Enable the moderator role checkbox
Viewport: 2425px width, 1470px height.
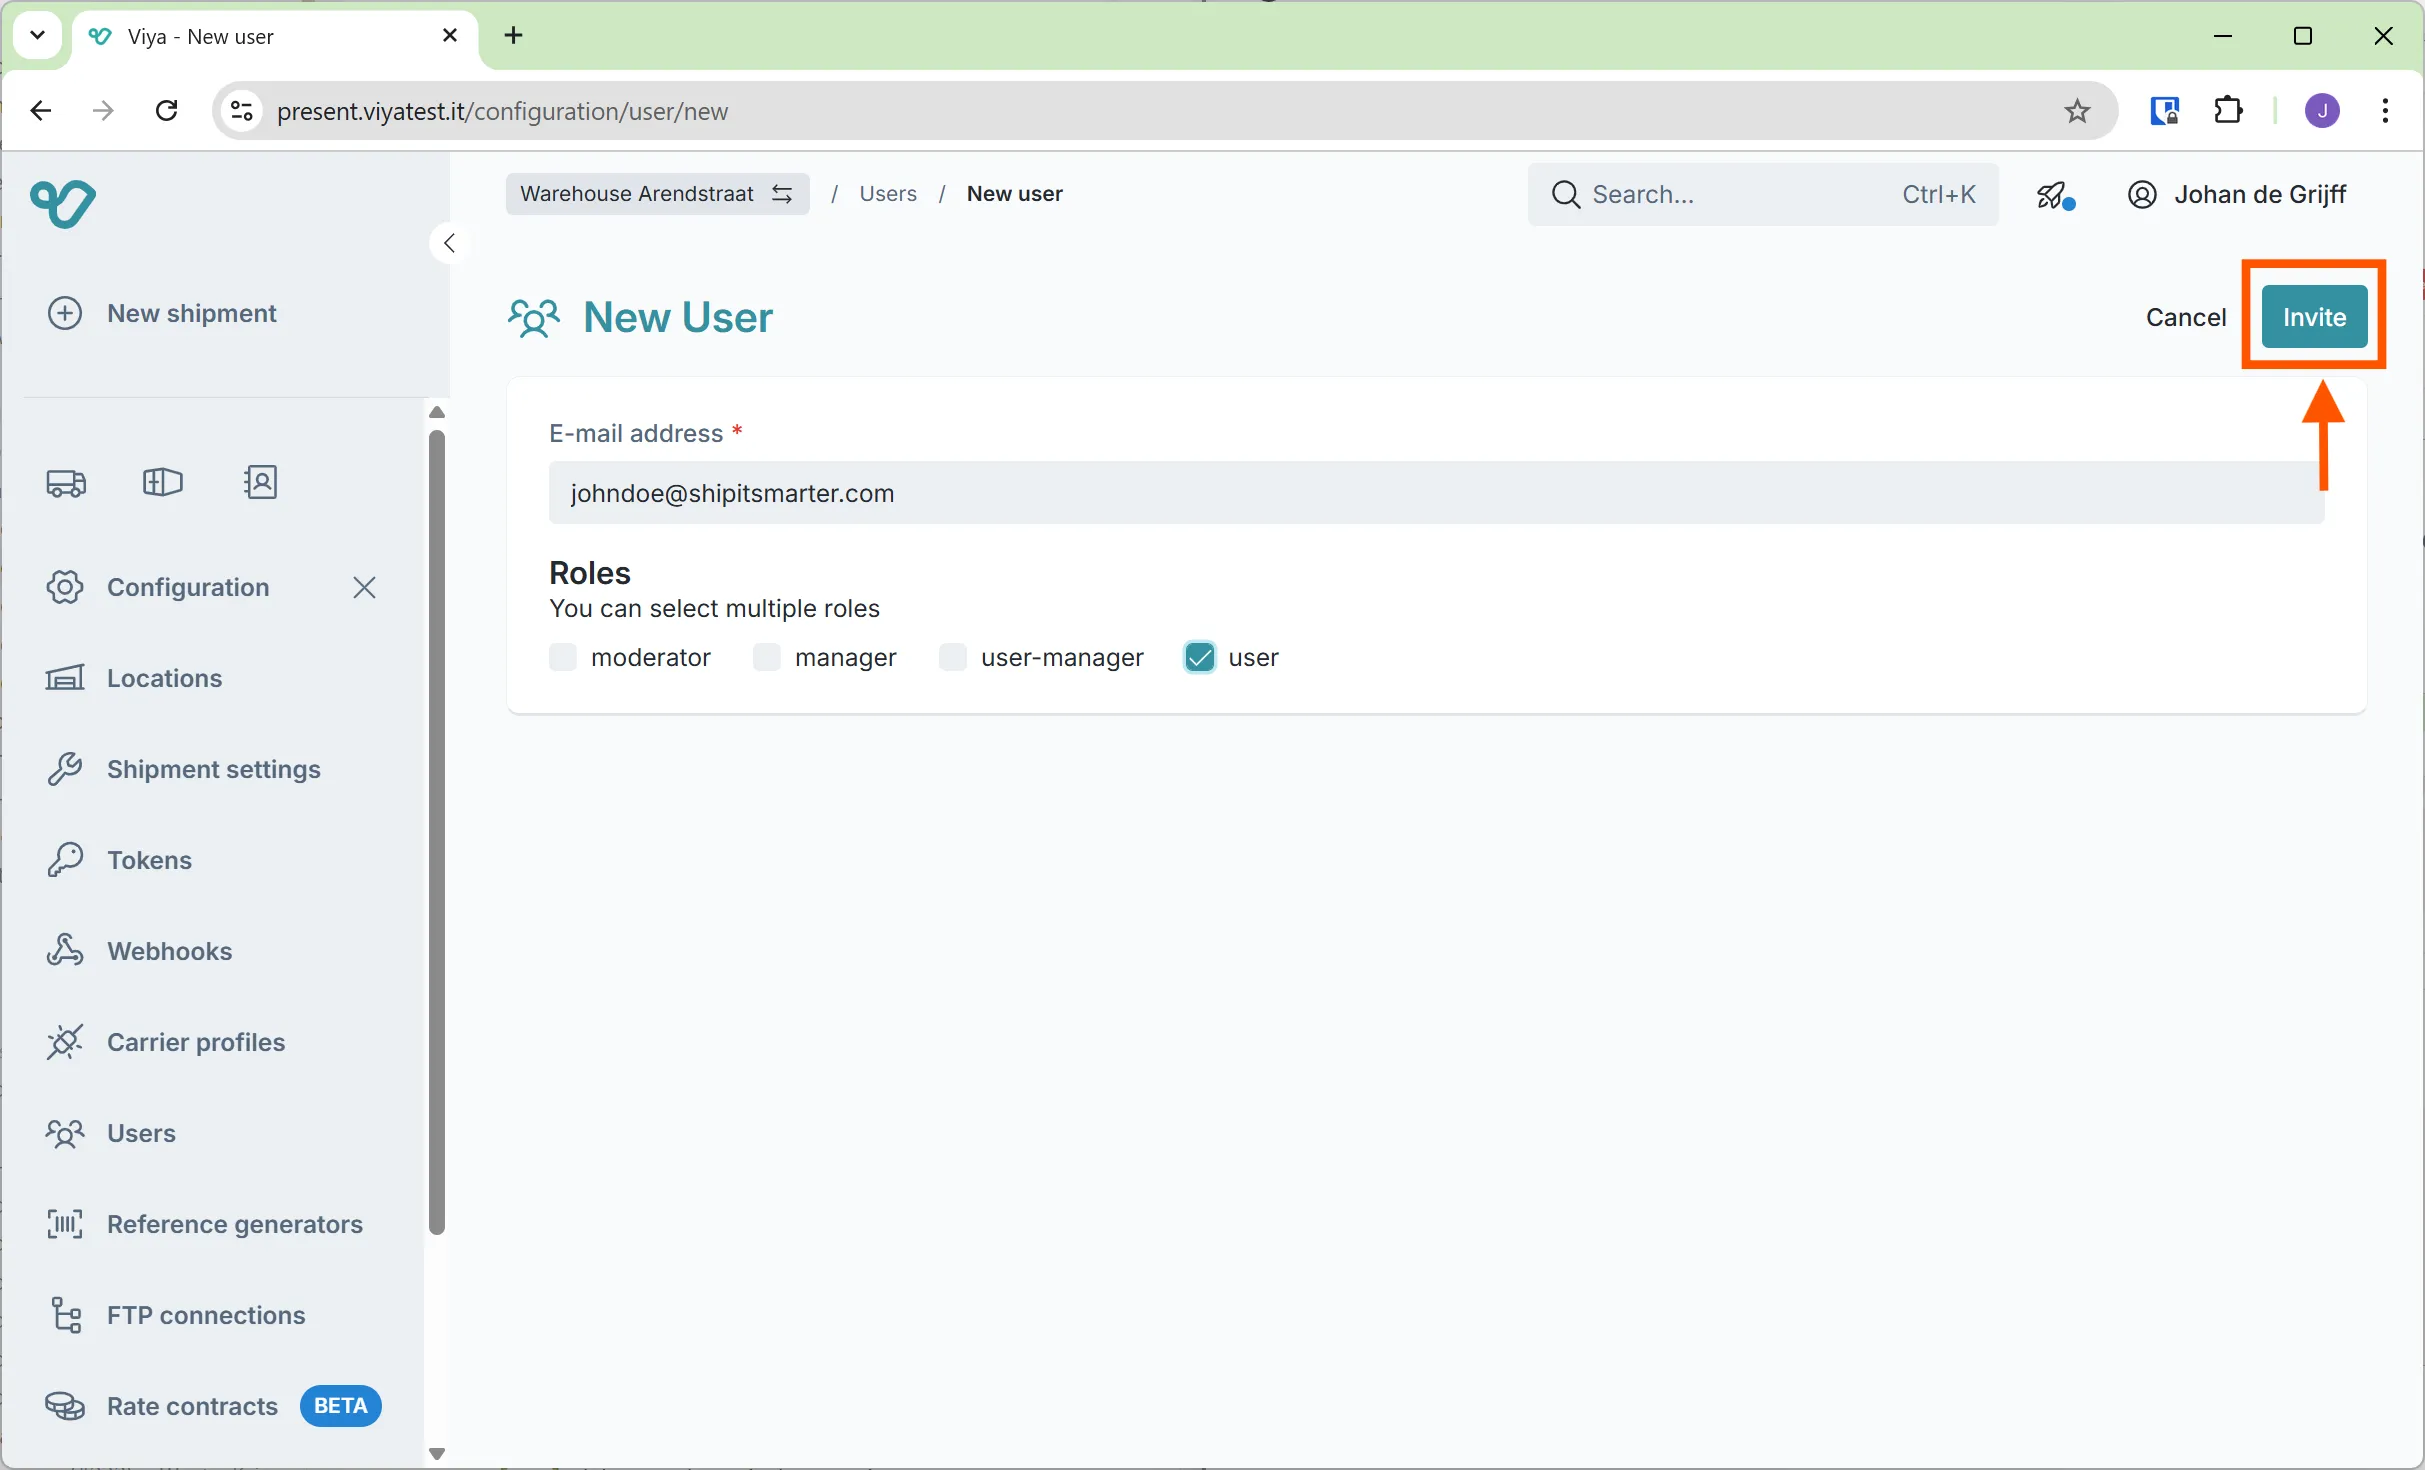(564, 657)
